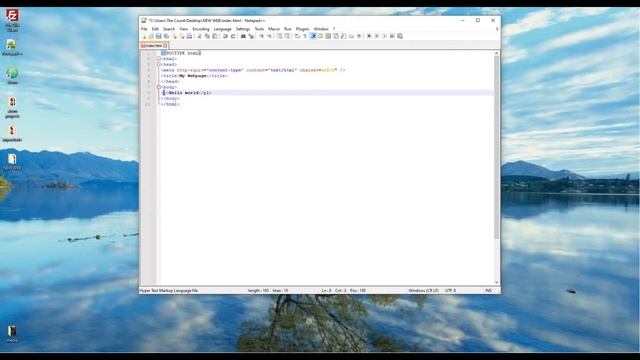The height and width of the screenshot is (360, 640).
Task: Open the Notepad++ desktop shortcut
Action: (x=12, y=47)
